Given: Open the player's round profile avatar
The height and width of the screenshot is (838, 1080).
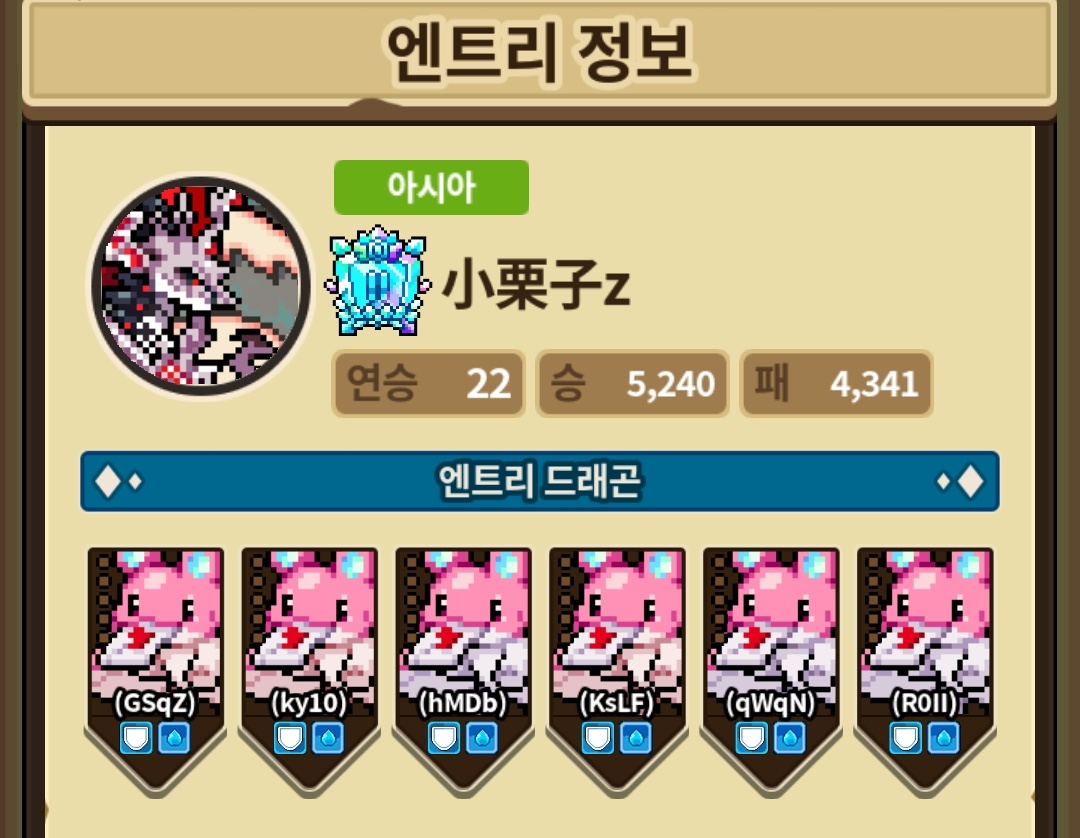Looking at the screenshot, I should point(201,286).
